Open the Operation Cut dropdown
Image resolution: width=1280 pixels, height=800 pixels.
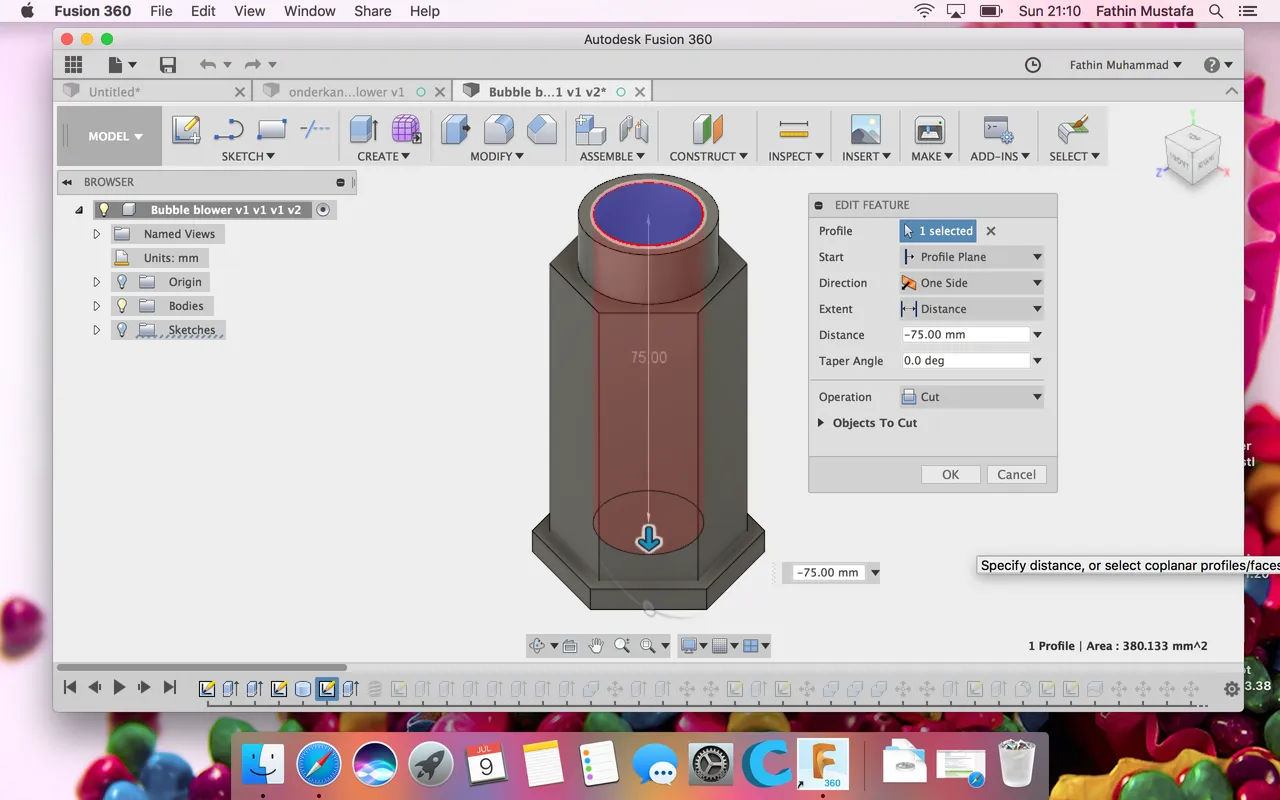tap(971, 397)
